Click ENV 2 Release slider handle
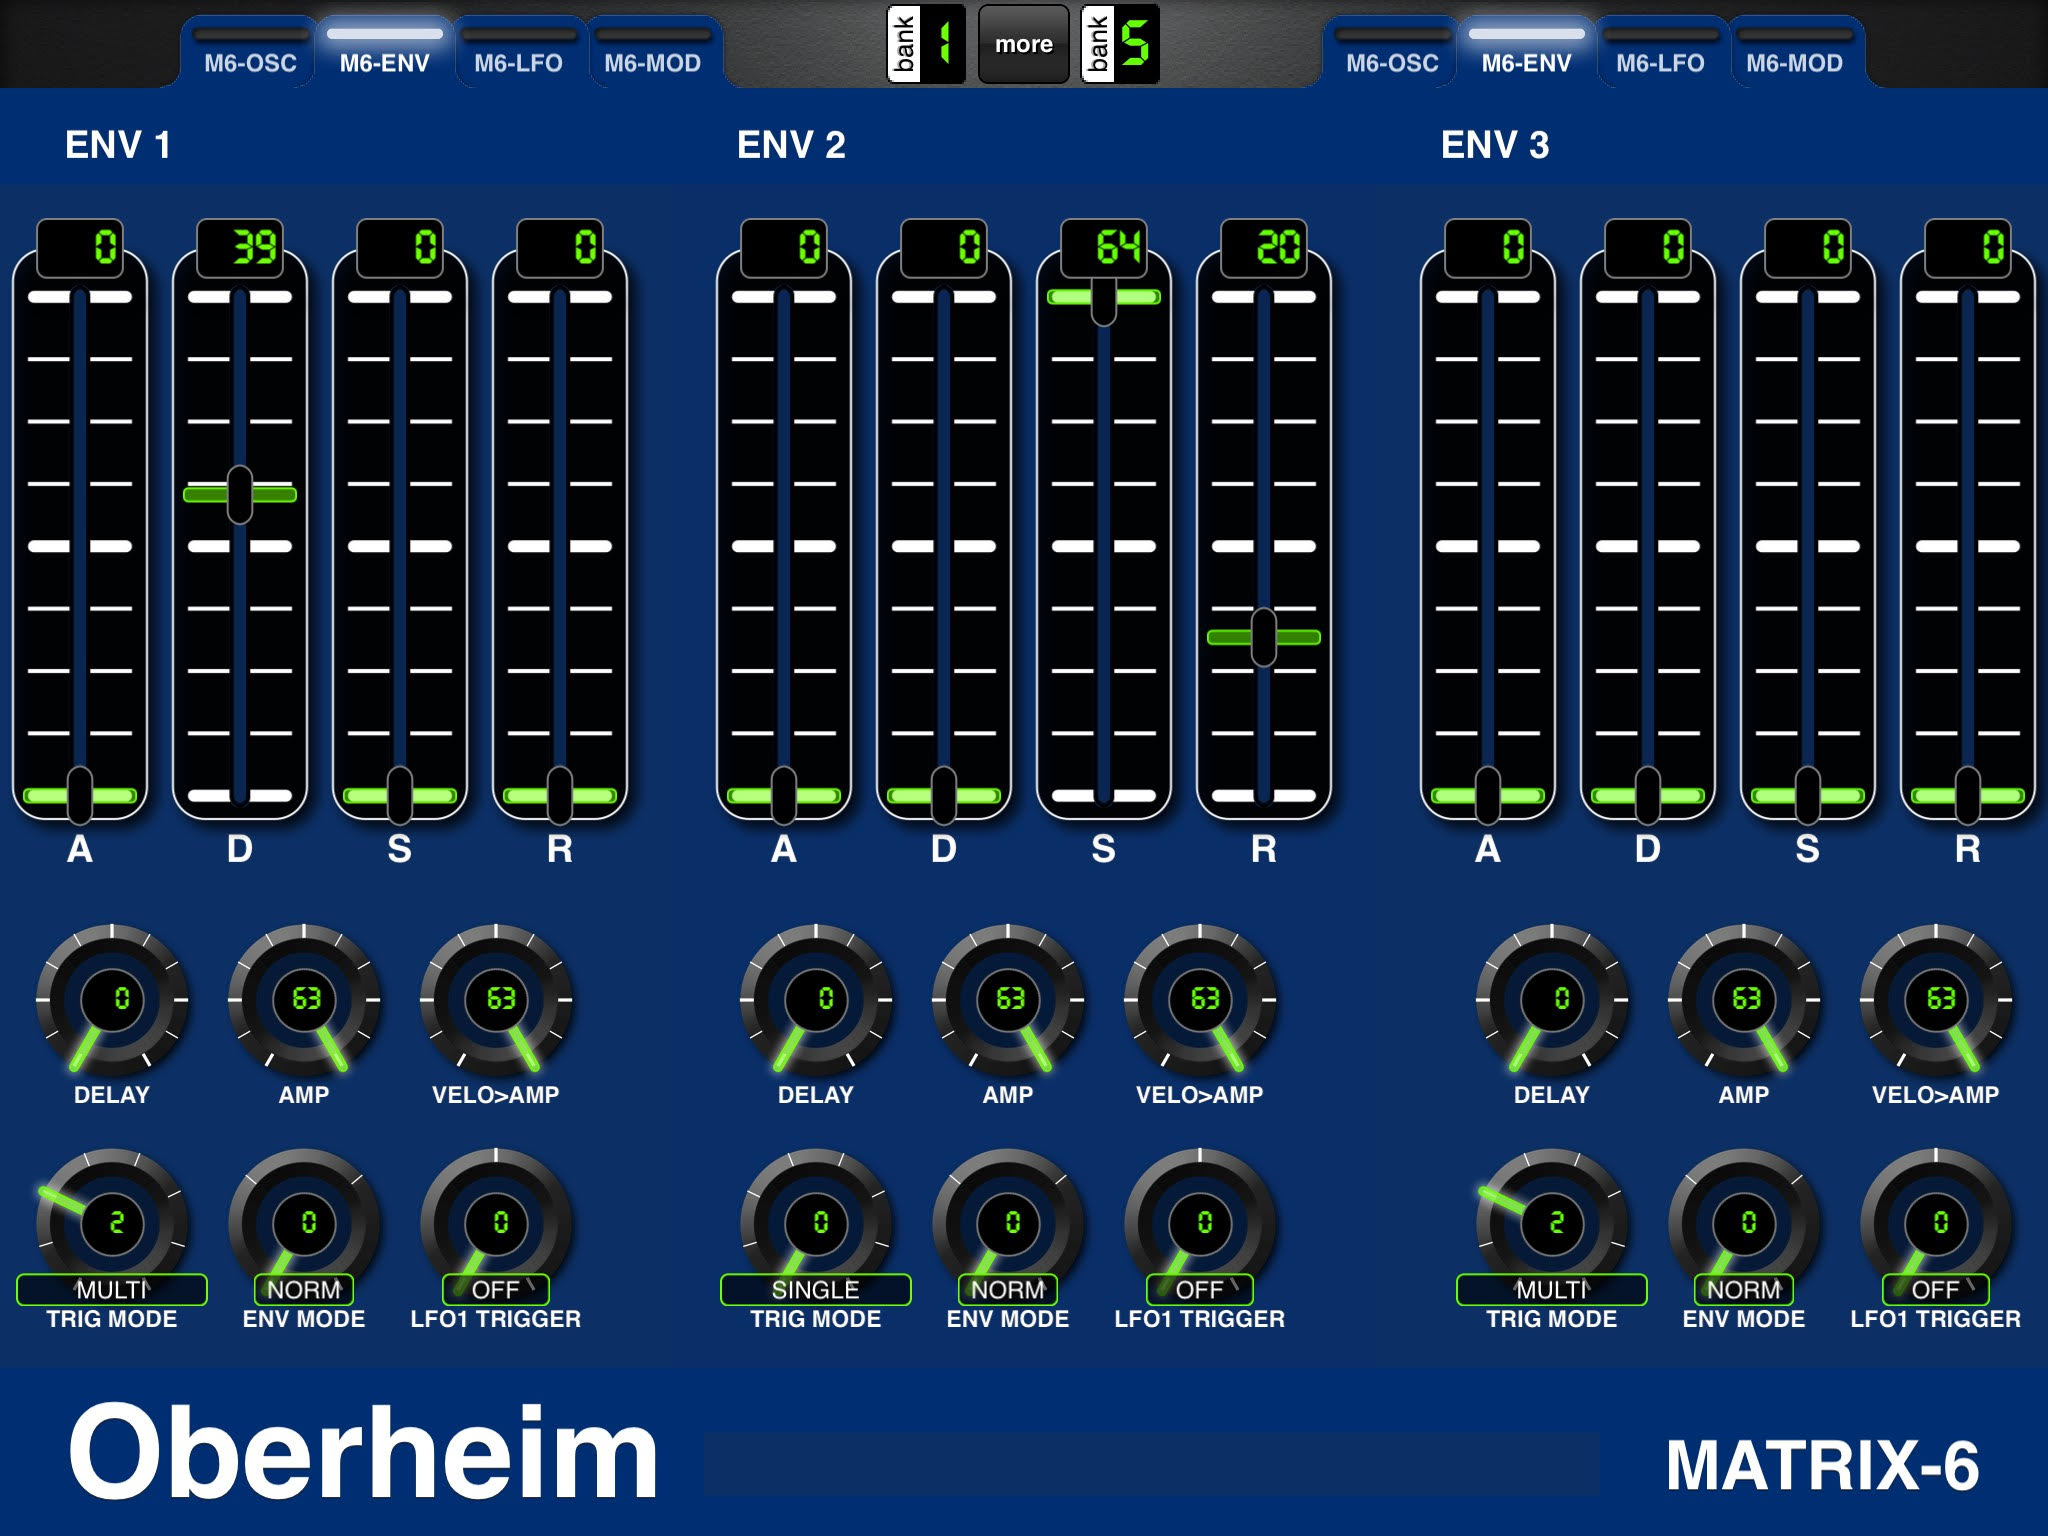 click(1264, 637)
